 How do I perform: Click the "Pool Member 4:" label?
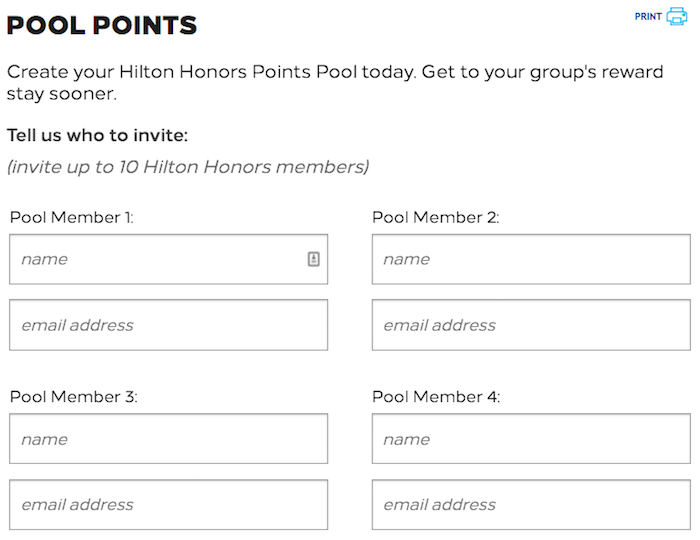(436, 397)
